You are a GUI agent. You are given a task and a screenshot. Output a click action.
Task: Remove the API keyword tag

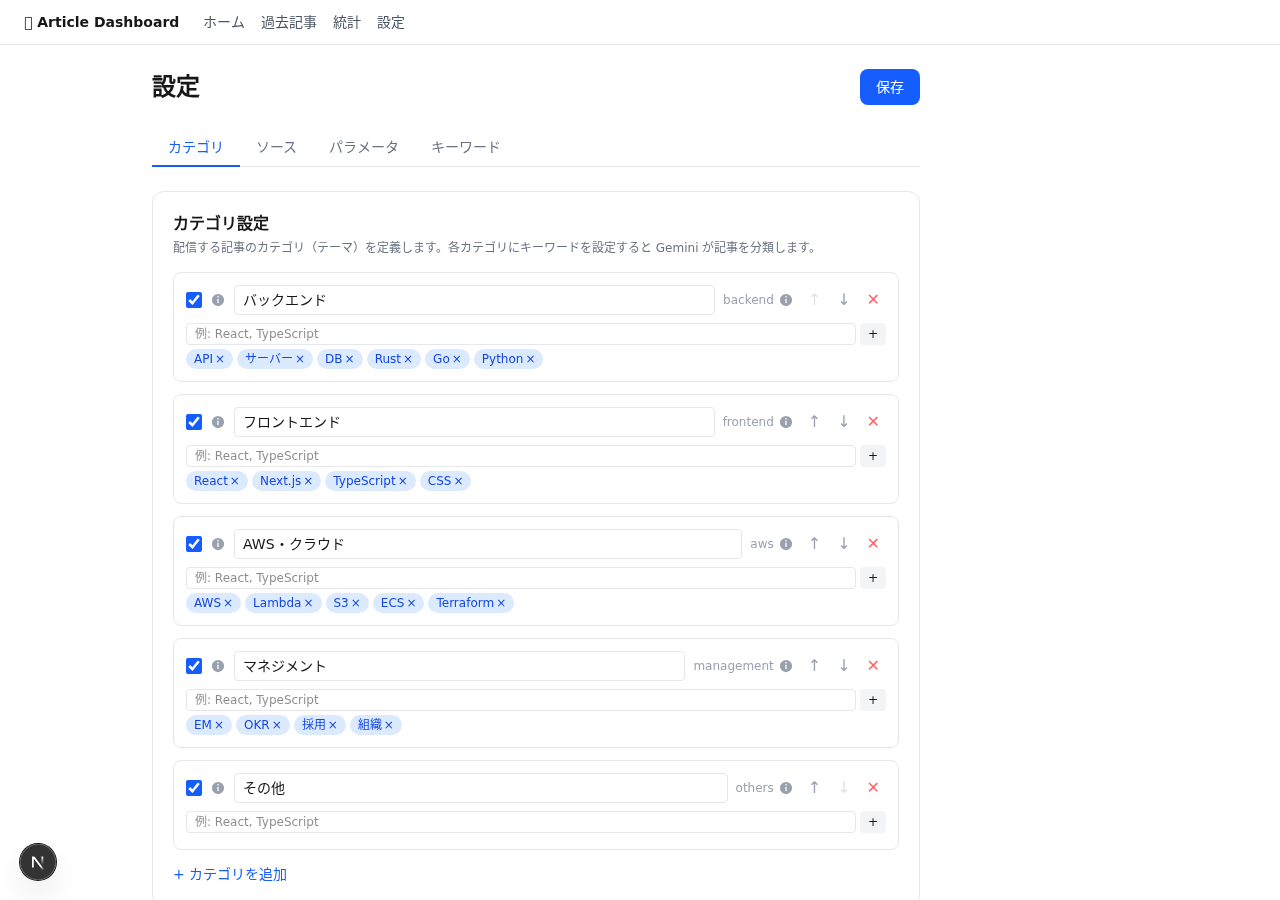(220, 359)
